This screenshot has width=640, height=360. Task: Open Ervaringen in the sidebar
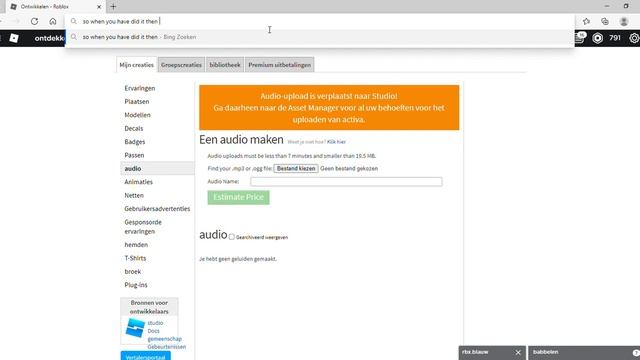click(x=140, y=88)
